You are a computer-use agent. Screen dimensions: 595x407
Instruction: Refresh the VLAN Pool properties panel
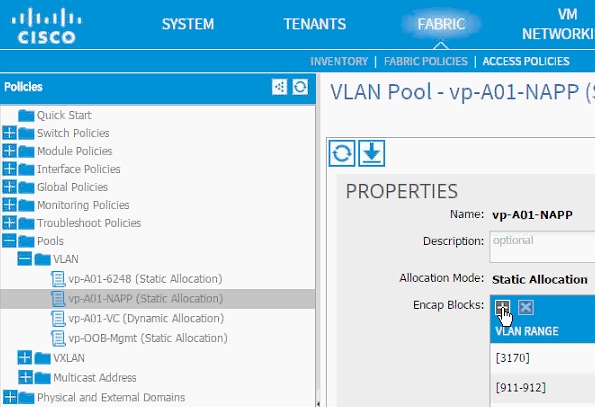coord(342,153)
